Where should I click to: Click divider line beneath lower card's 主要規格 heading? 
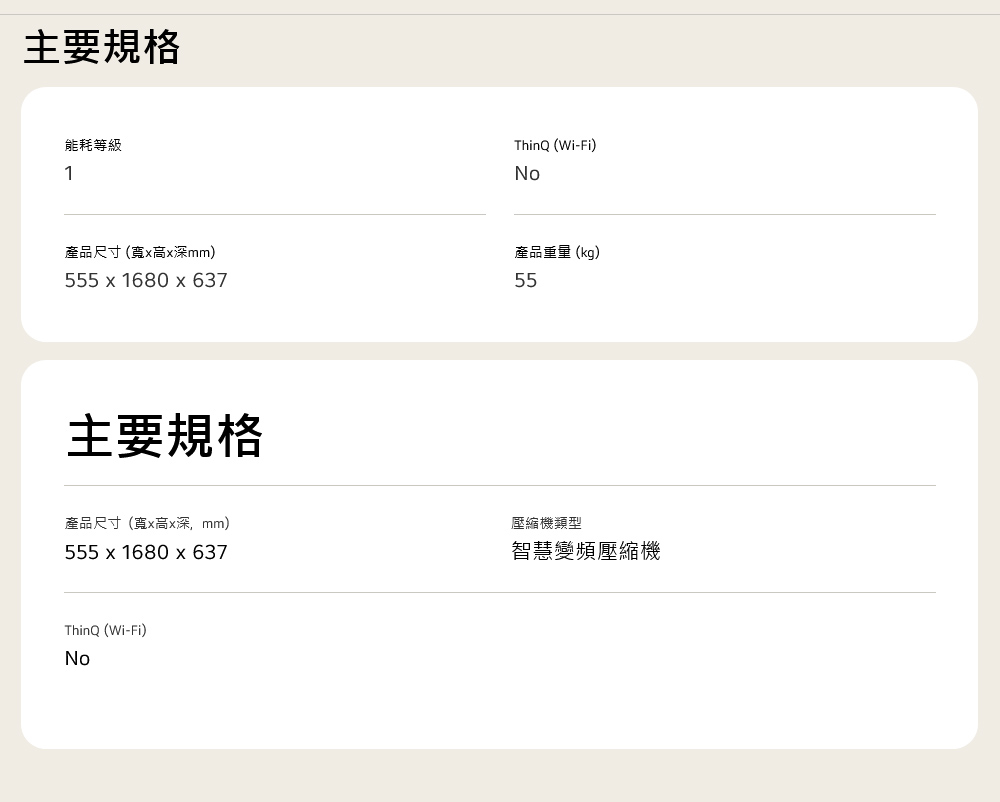pyautogui.click(x=500, y=486)
